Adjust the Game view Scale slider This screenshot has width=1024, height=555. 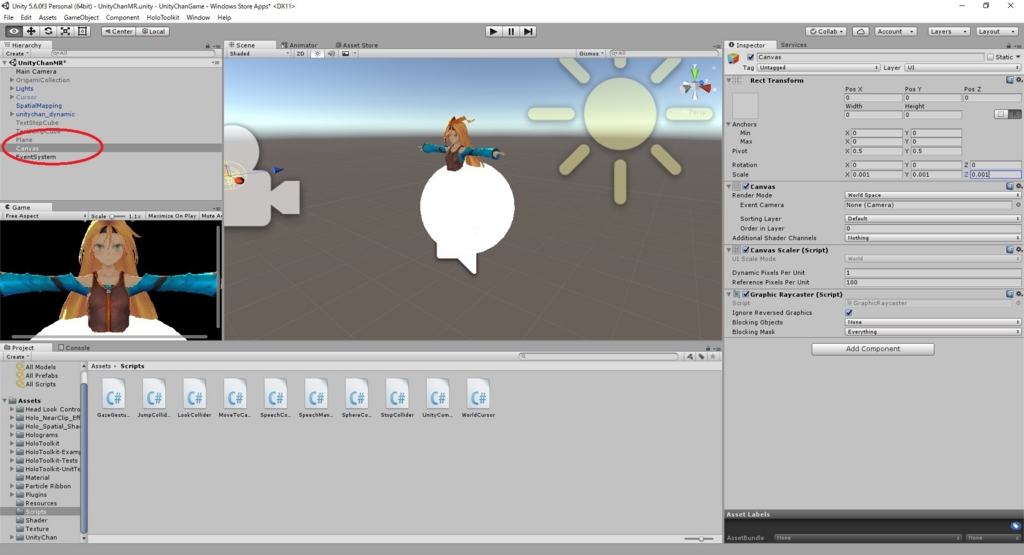[118, 216]
